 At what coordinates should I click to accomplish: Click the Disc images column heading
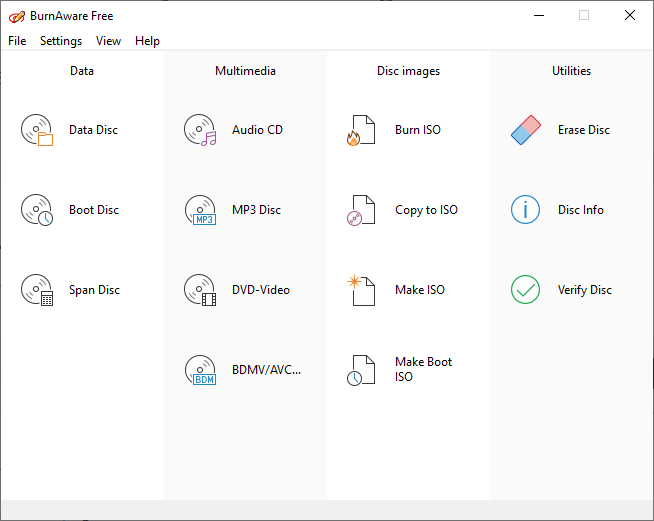tap(408, 71)
